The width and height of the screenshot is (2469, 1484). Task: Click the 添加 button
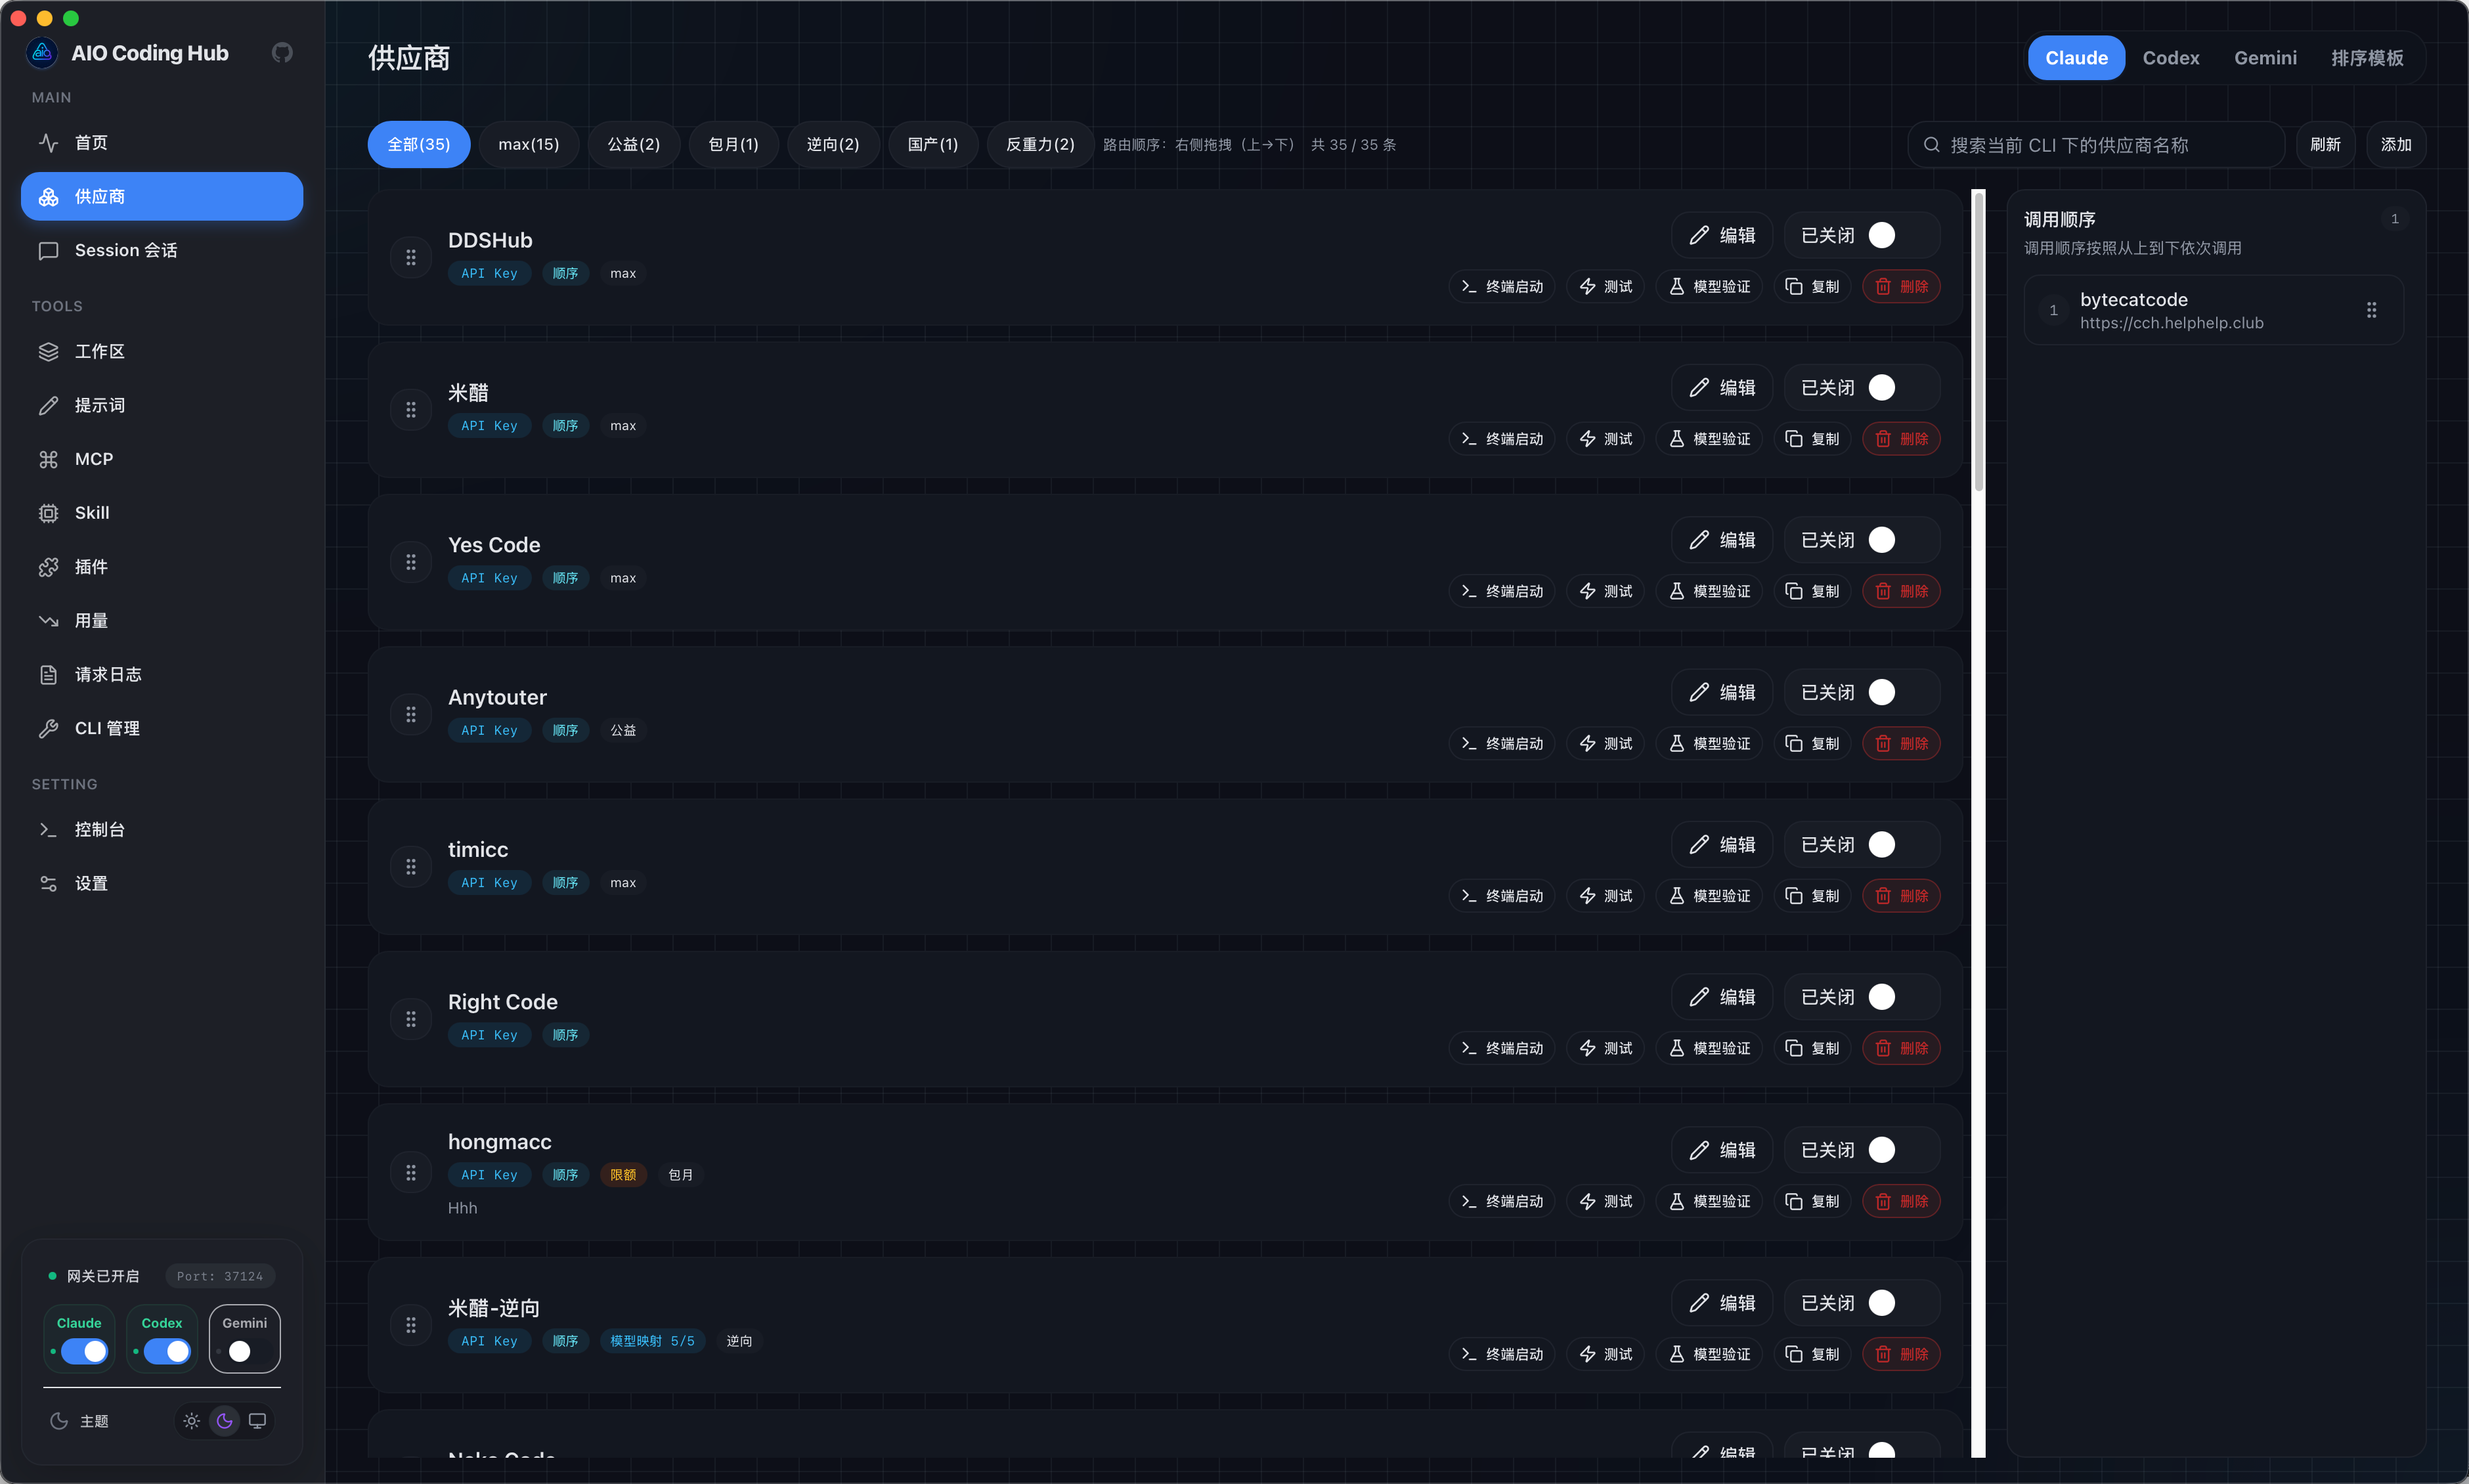pos(2396,145)
